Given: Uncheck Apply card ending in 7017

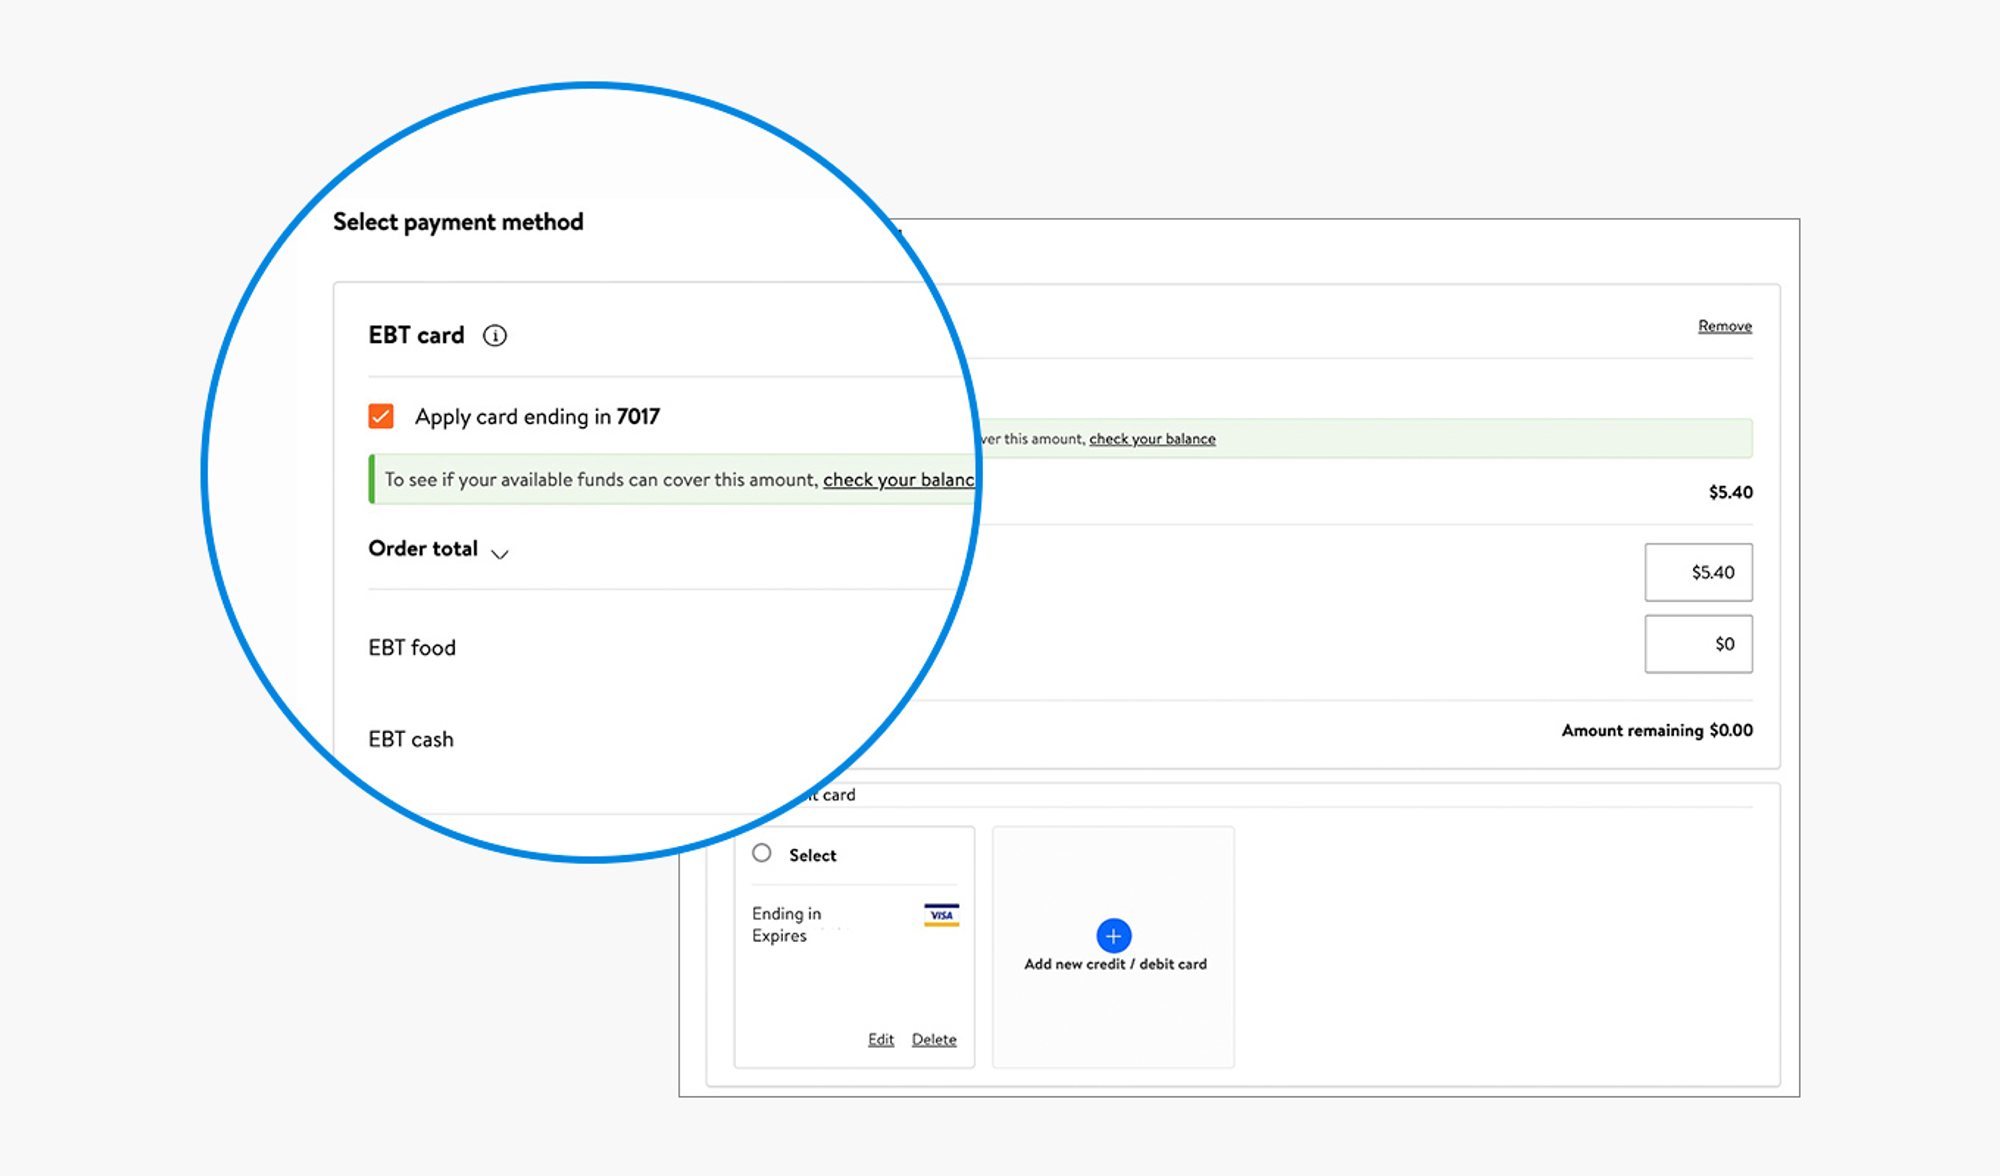Looking at the screenshot, I should pos(381,416).
